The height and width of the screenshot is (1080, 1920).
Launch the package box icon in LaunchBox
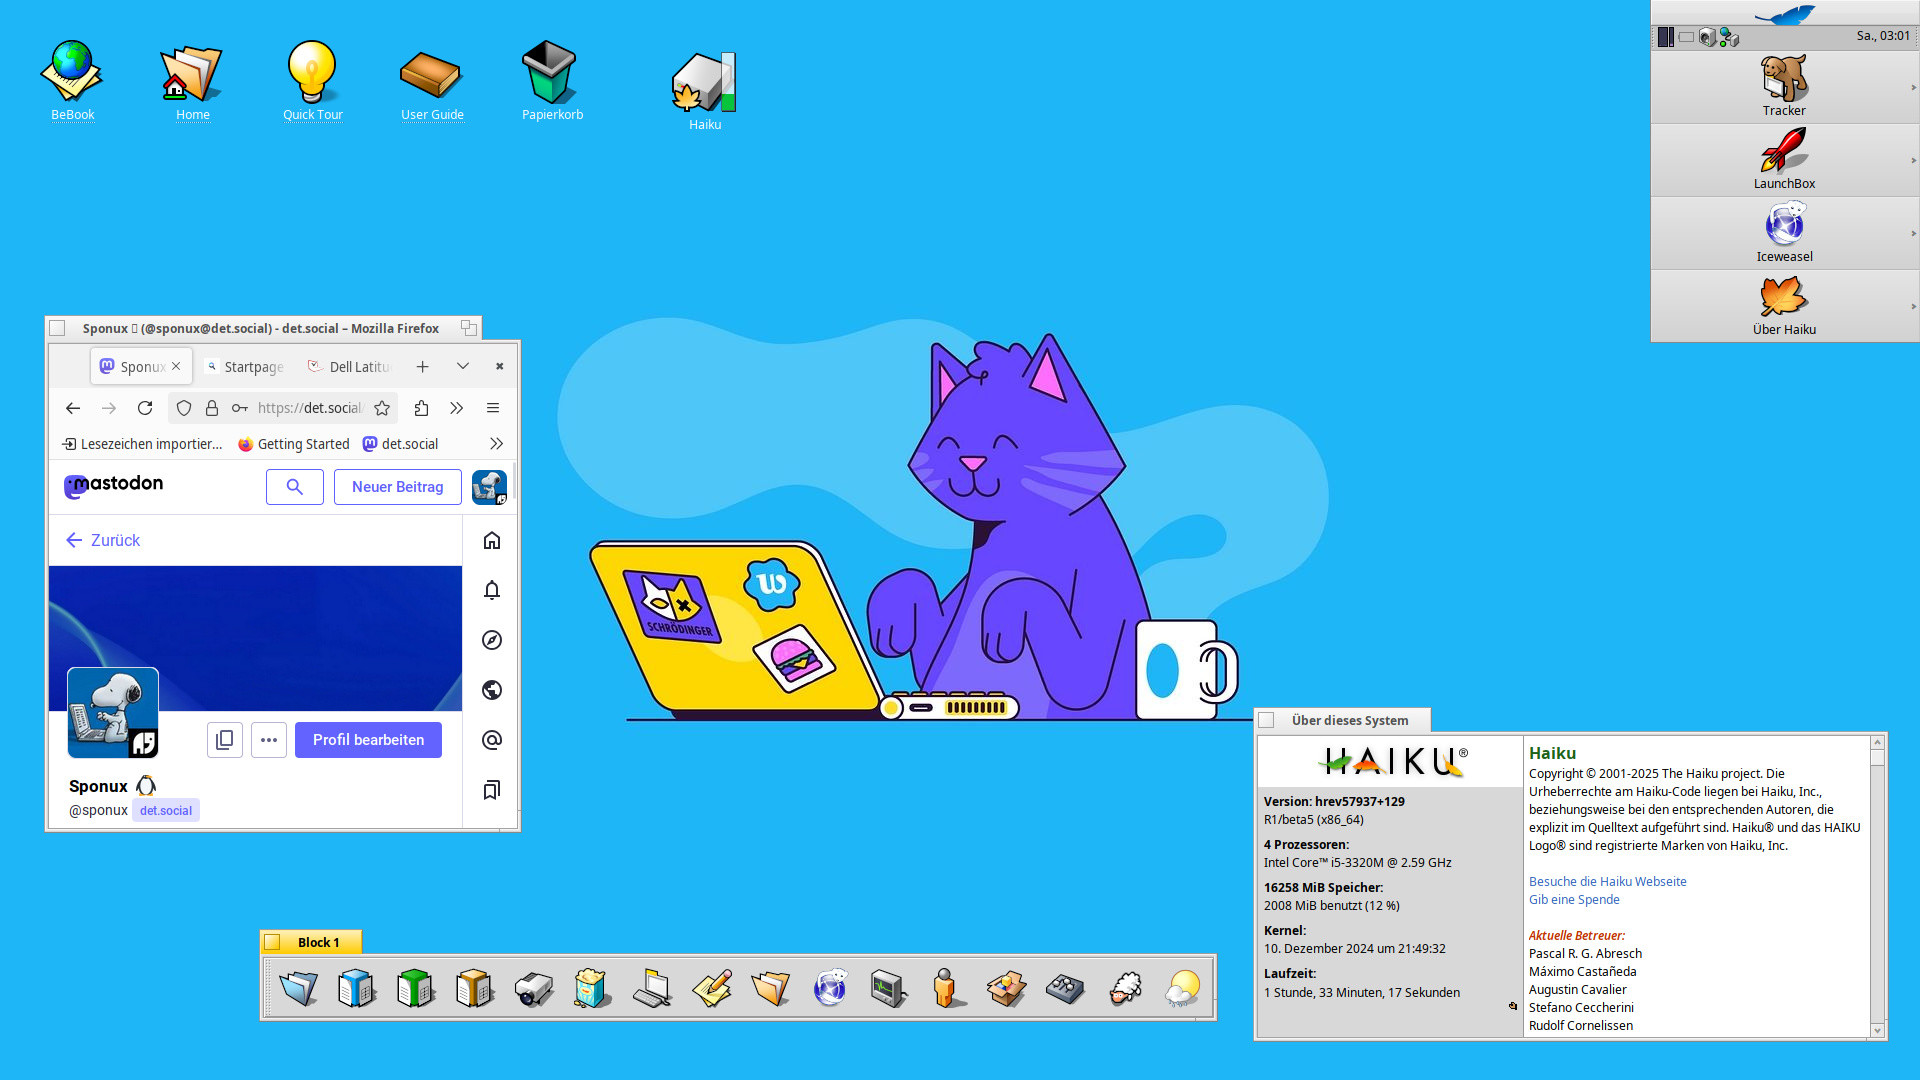pyautogui.click(x=1006, y=988)
